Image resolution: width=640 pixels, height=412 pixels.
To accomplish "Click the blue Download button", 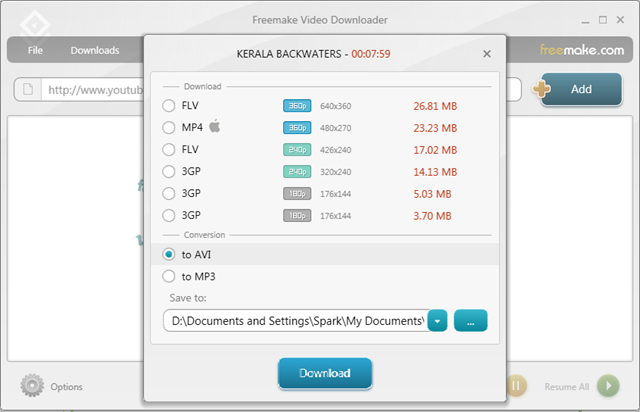I will 325,373.
